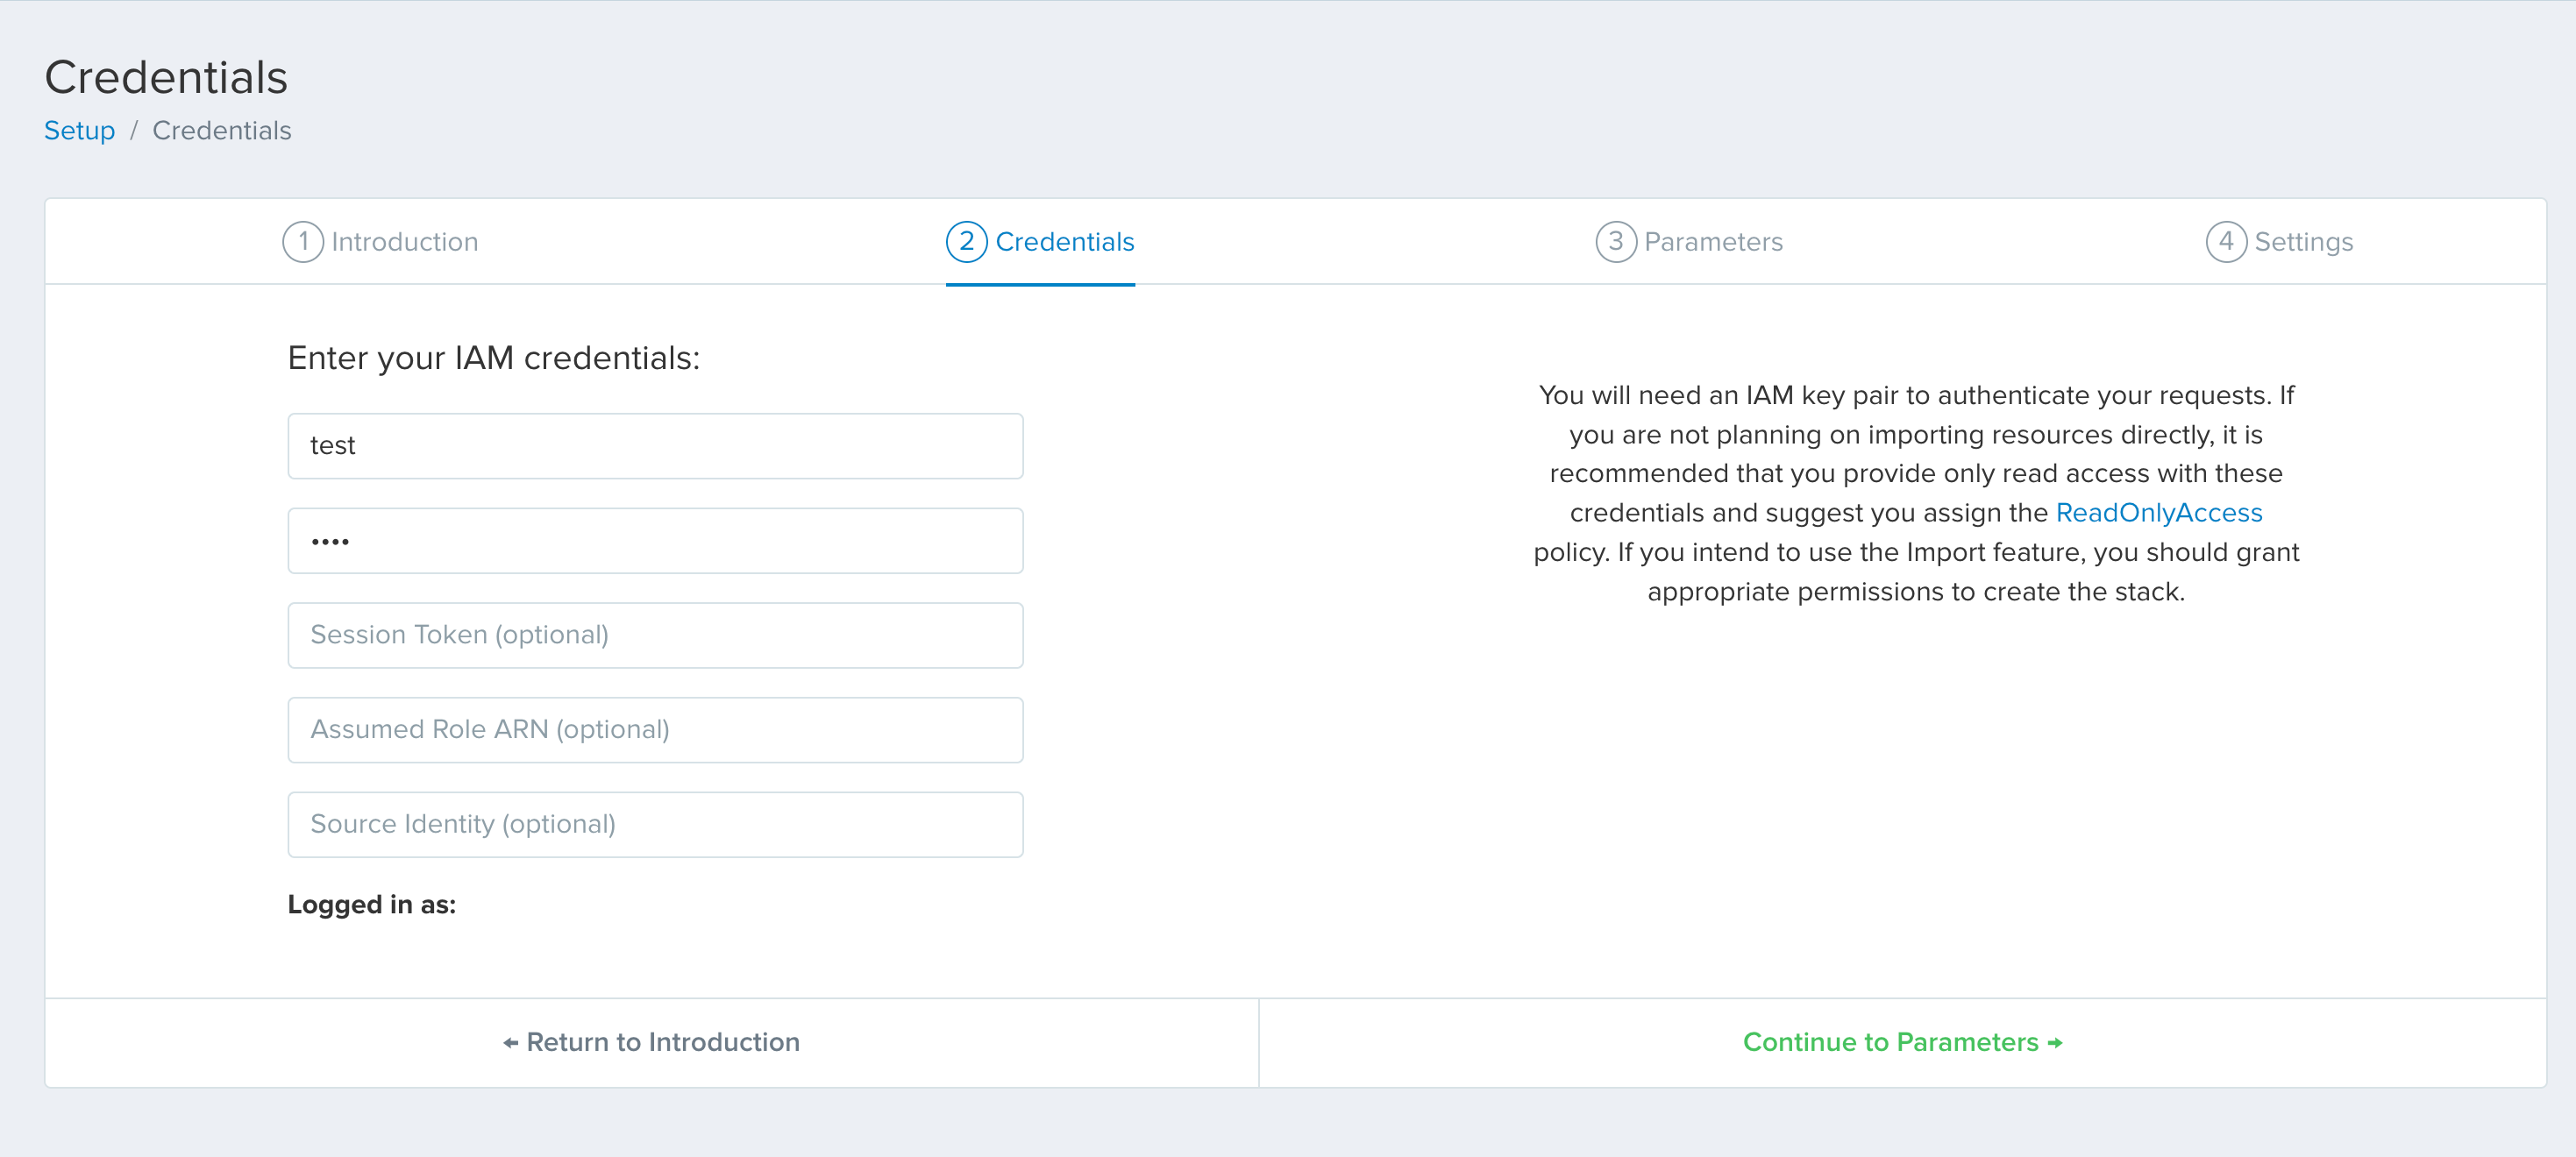
Task: Open the Credentials step tab
Action: click(x=1063, y=241)
